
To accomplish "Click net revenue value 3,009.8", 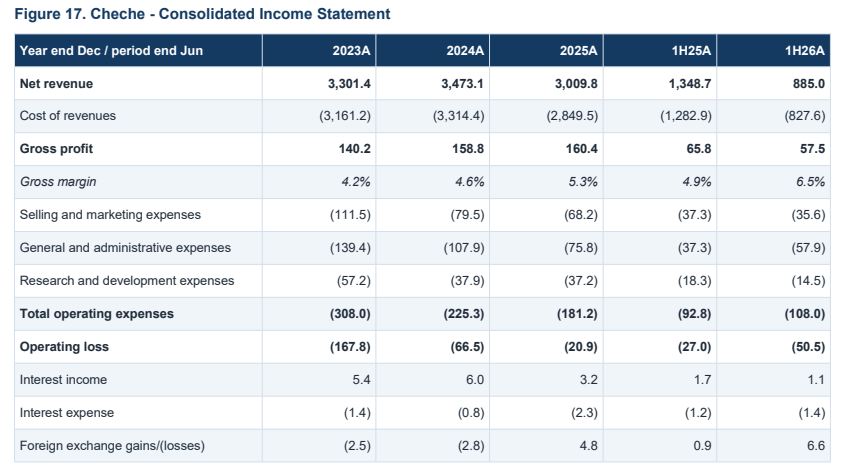I will [x=576, y=84].
